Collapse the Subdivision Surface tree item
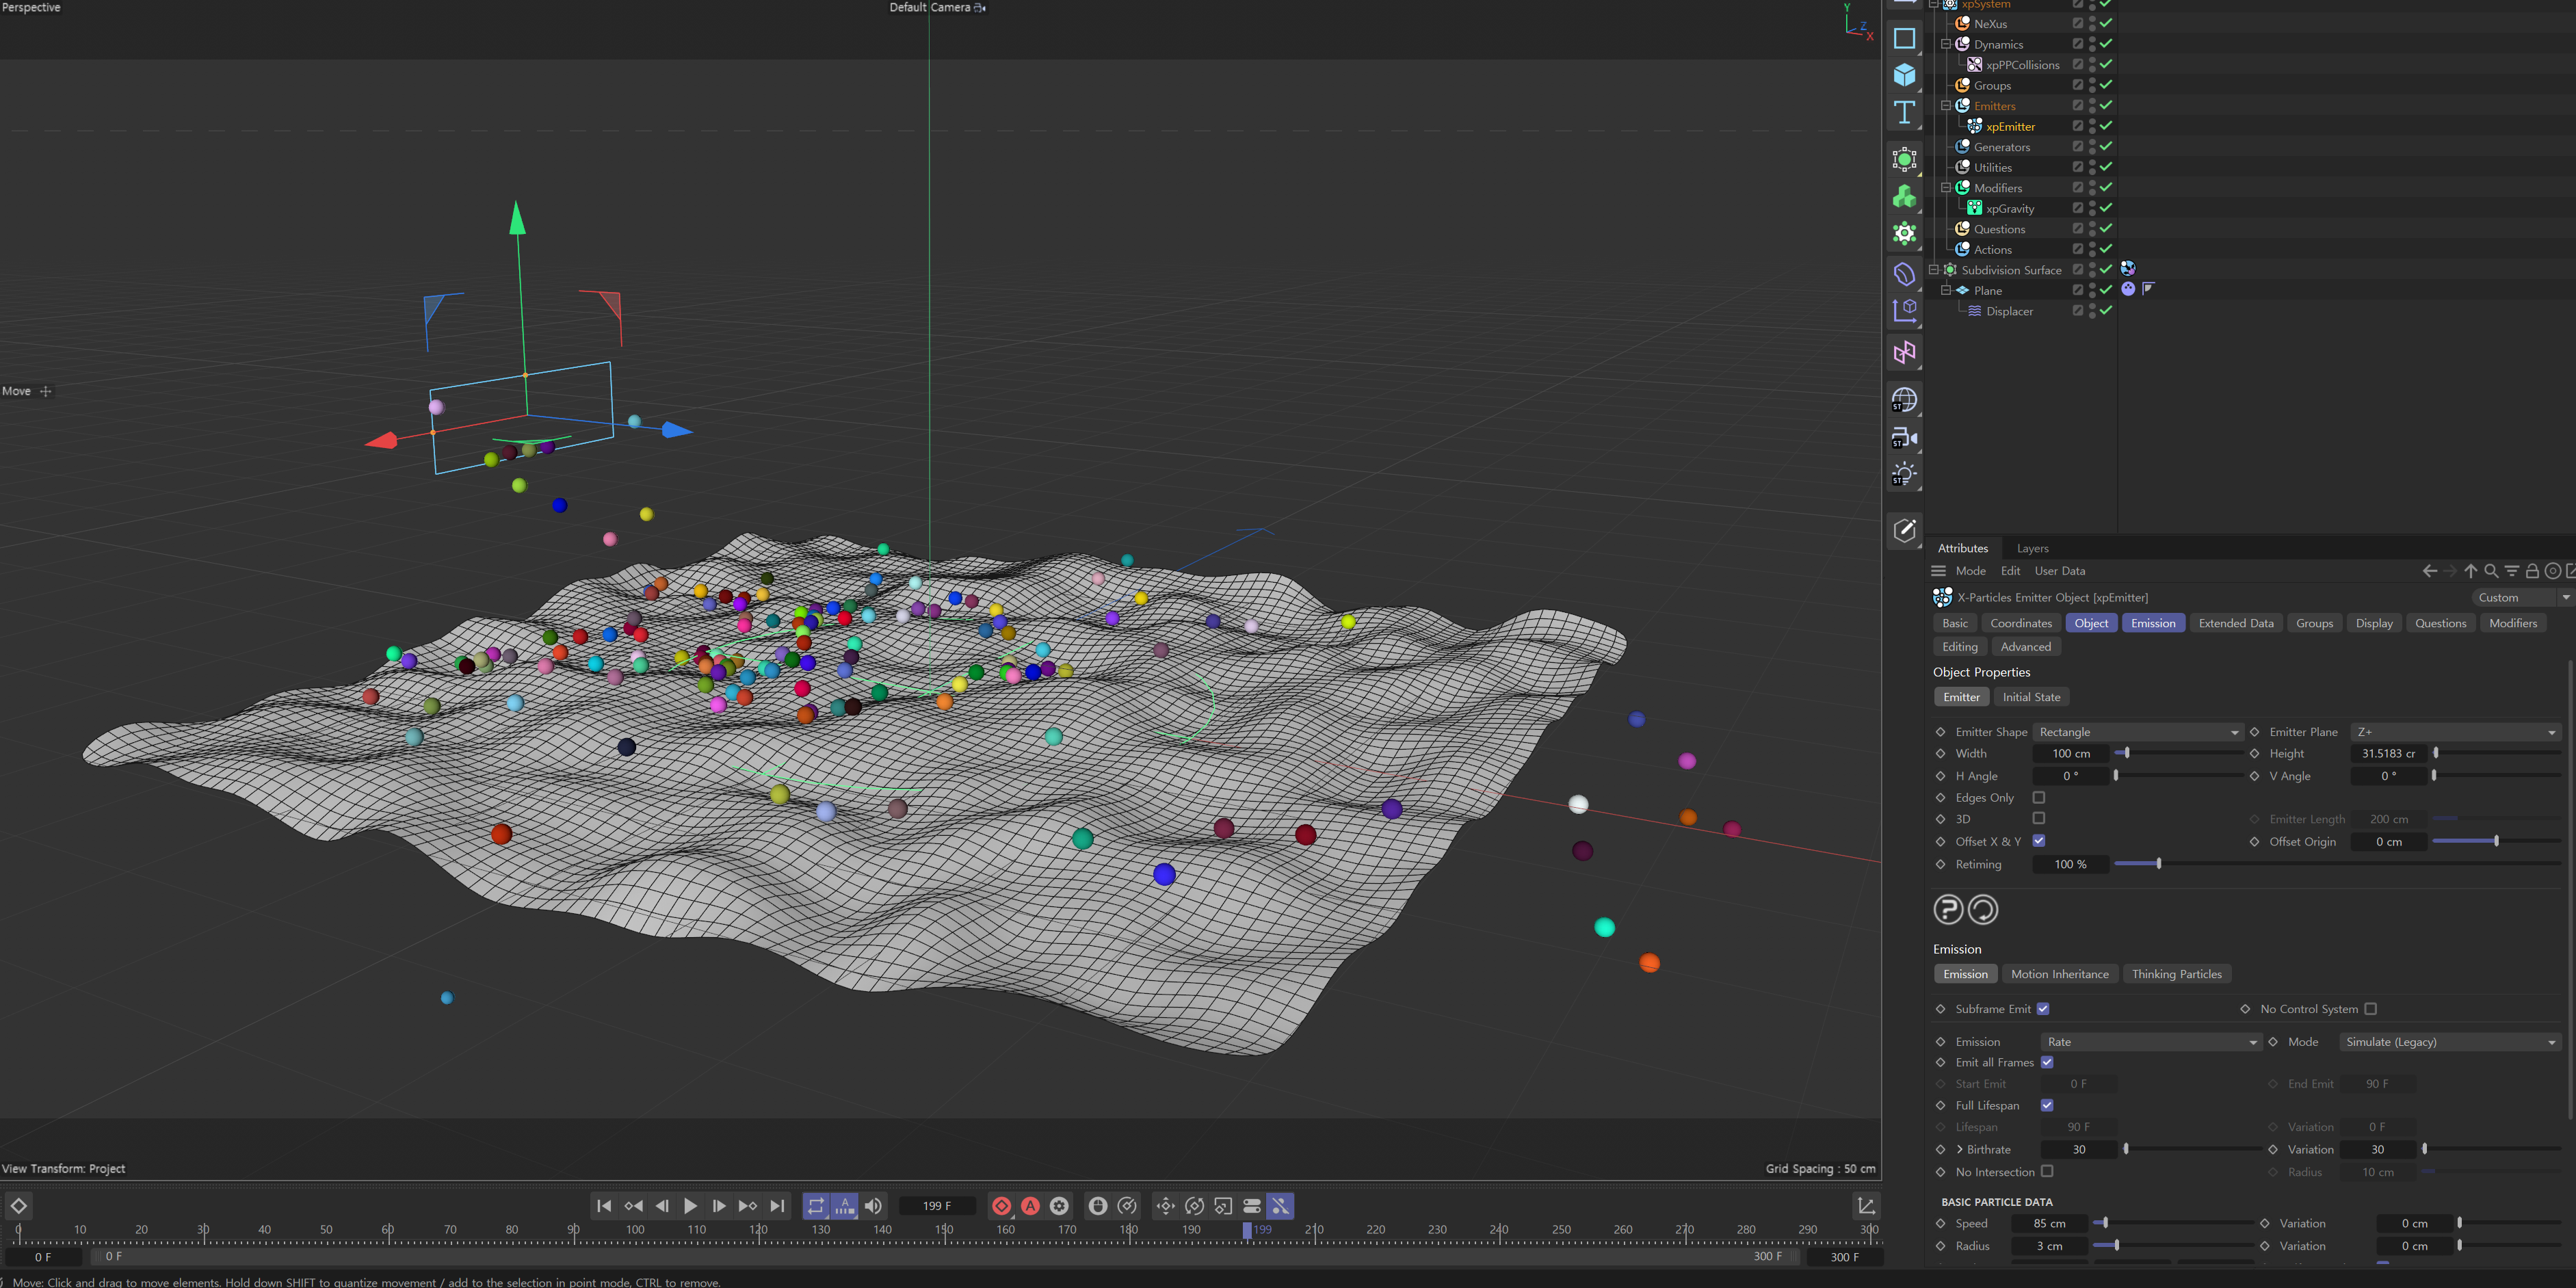The image size is (2576, 1288). pyautogui.click(x=1933, y=270)
